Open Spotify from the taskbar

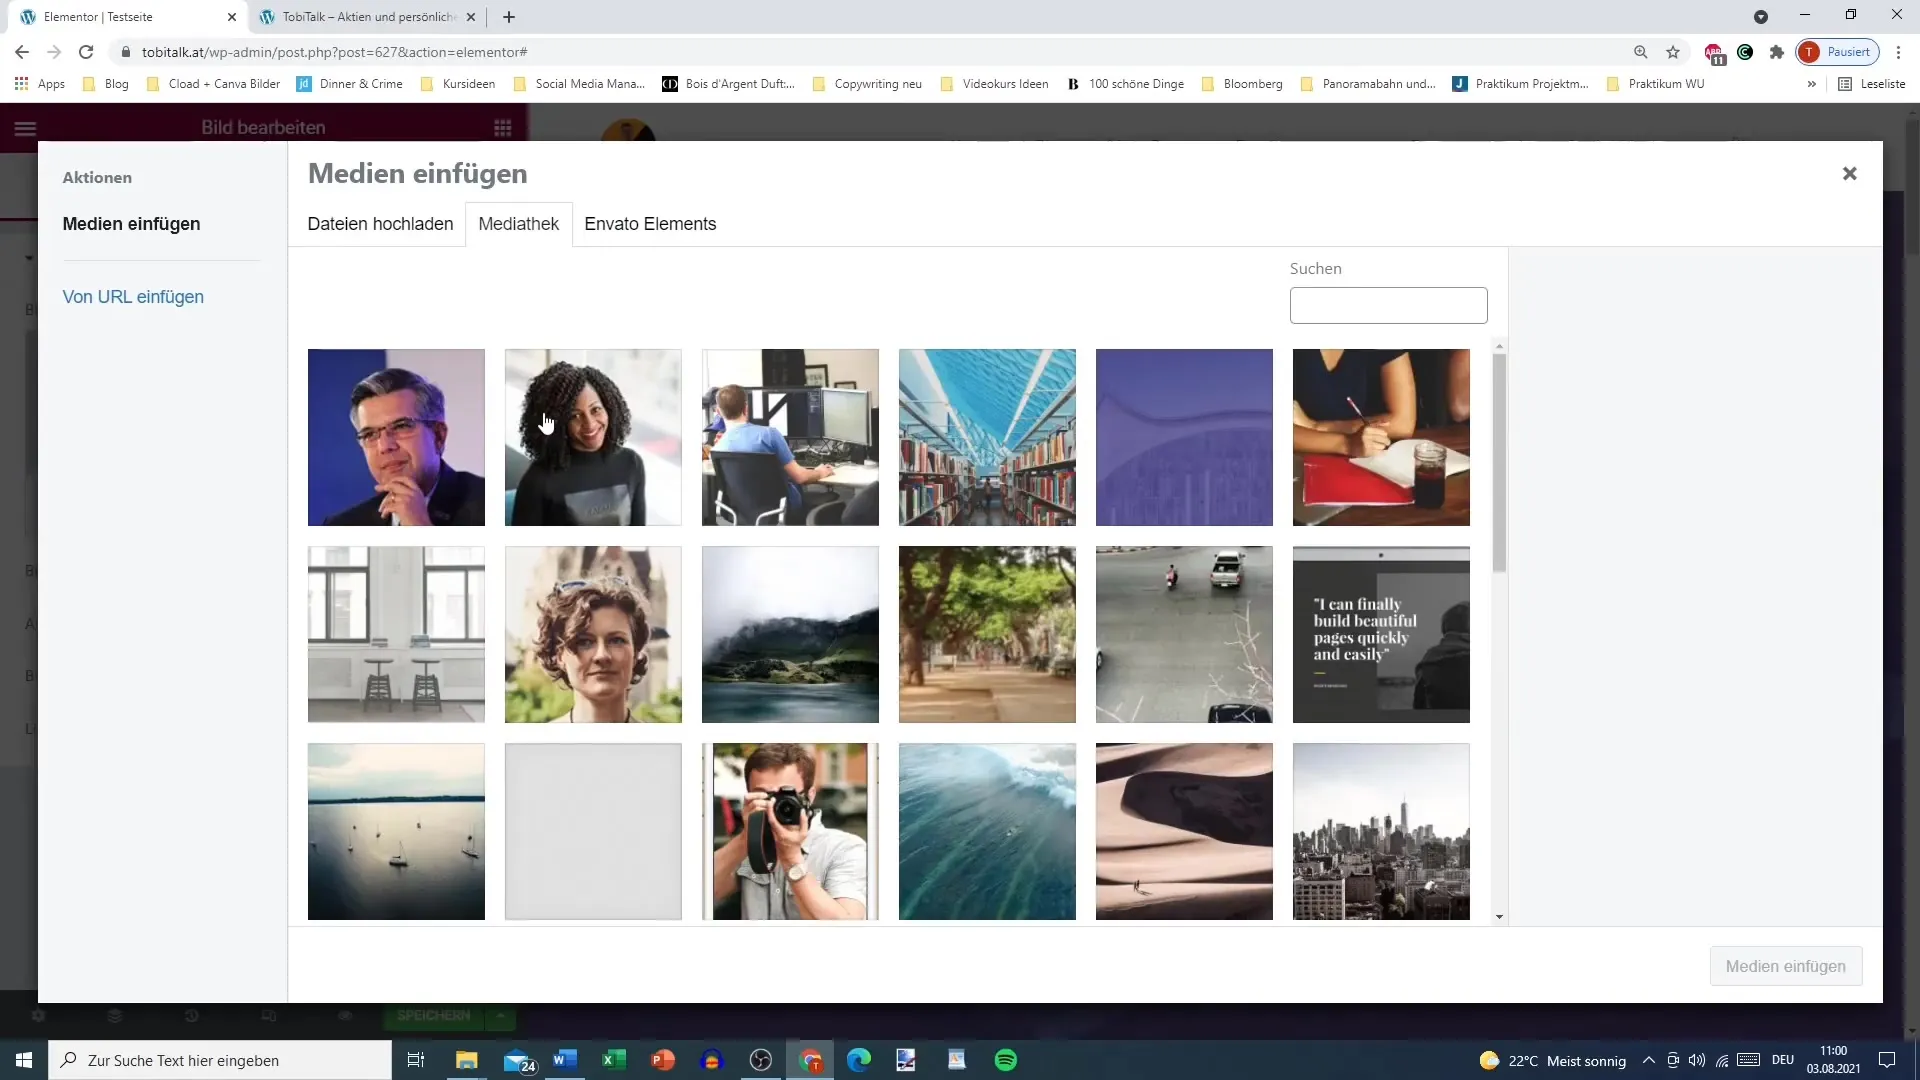click(x=1006, y=1060)
